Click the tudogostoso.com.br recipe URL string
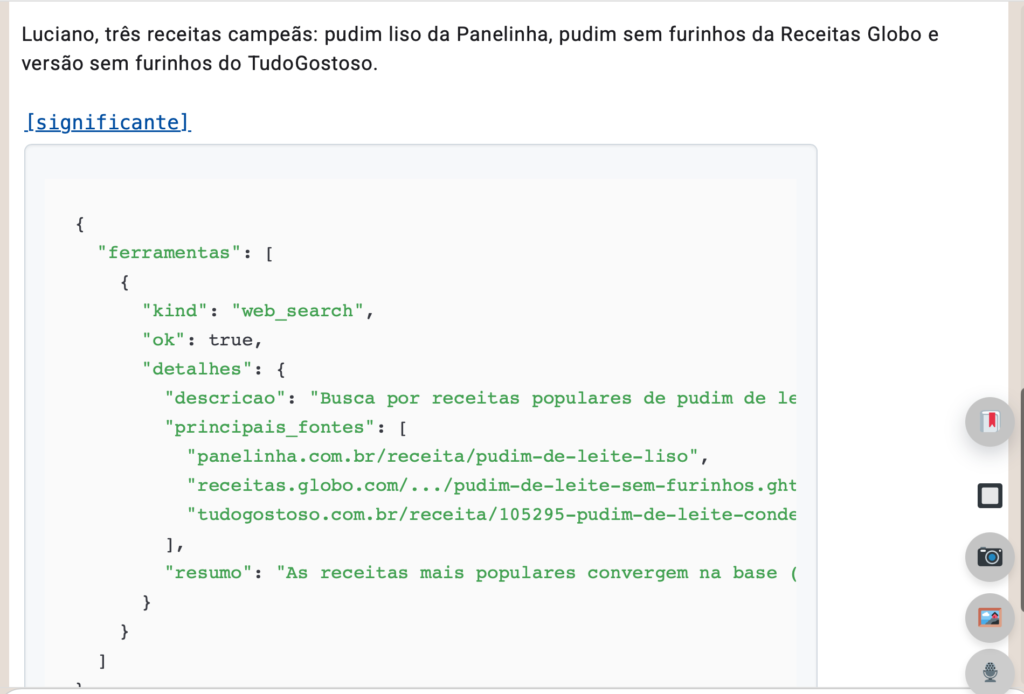Viewport: 1024px width, 694px height. (x=491, y=514)
